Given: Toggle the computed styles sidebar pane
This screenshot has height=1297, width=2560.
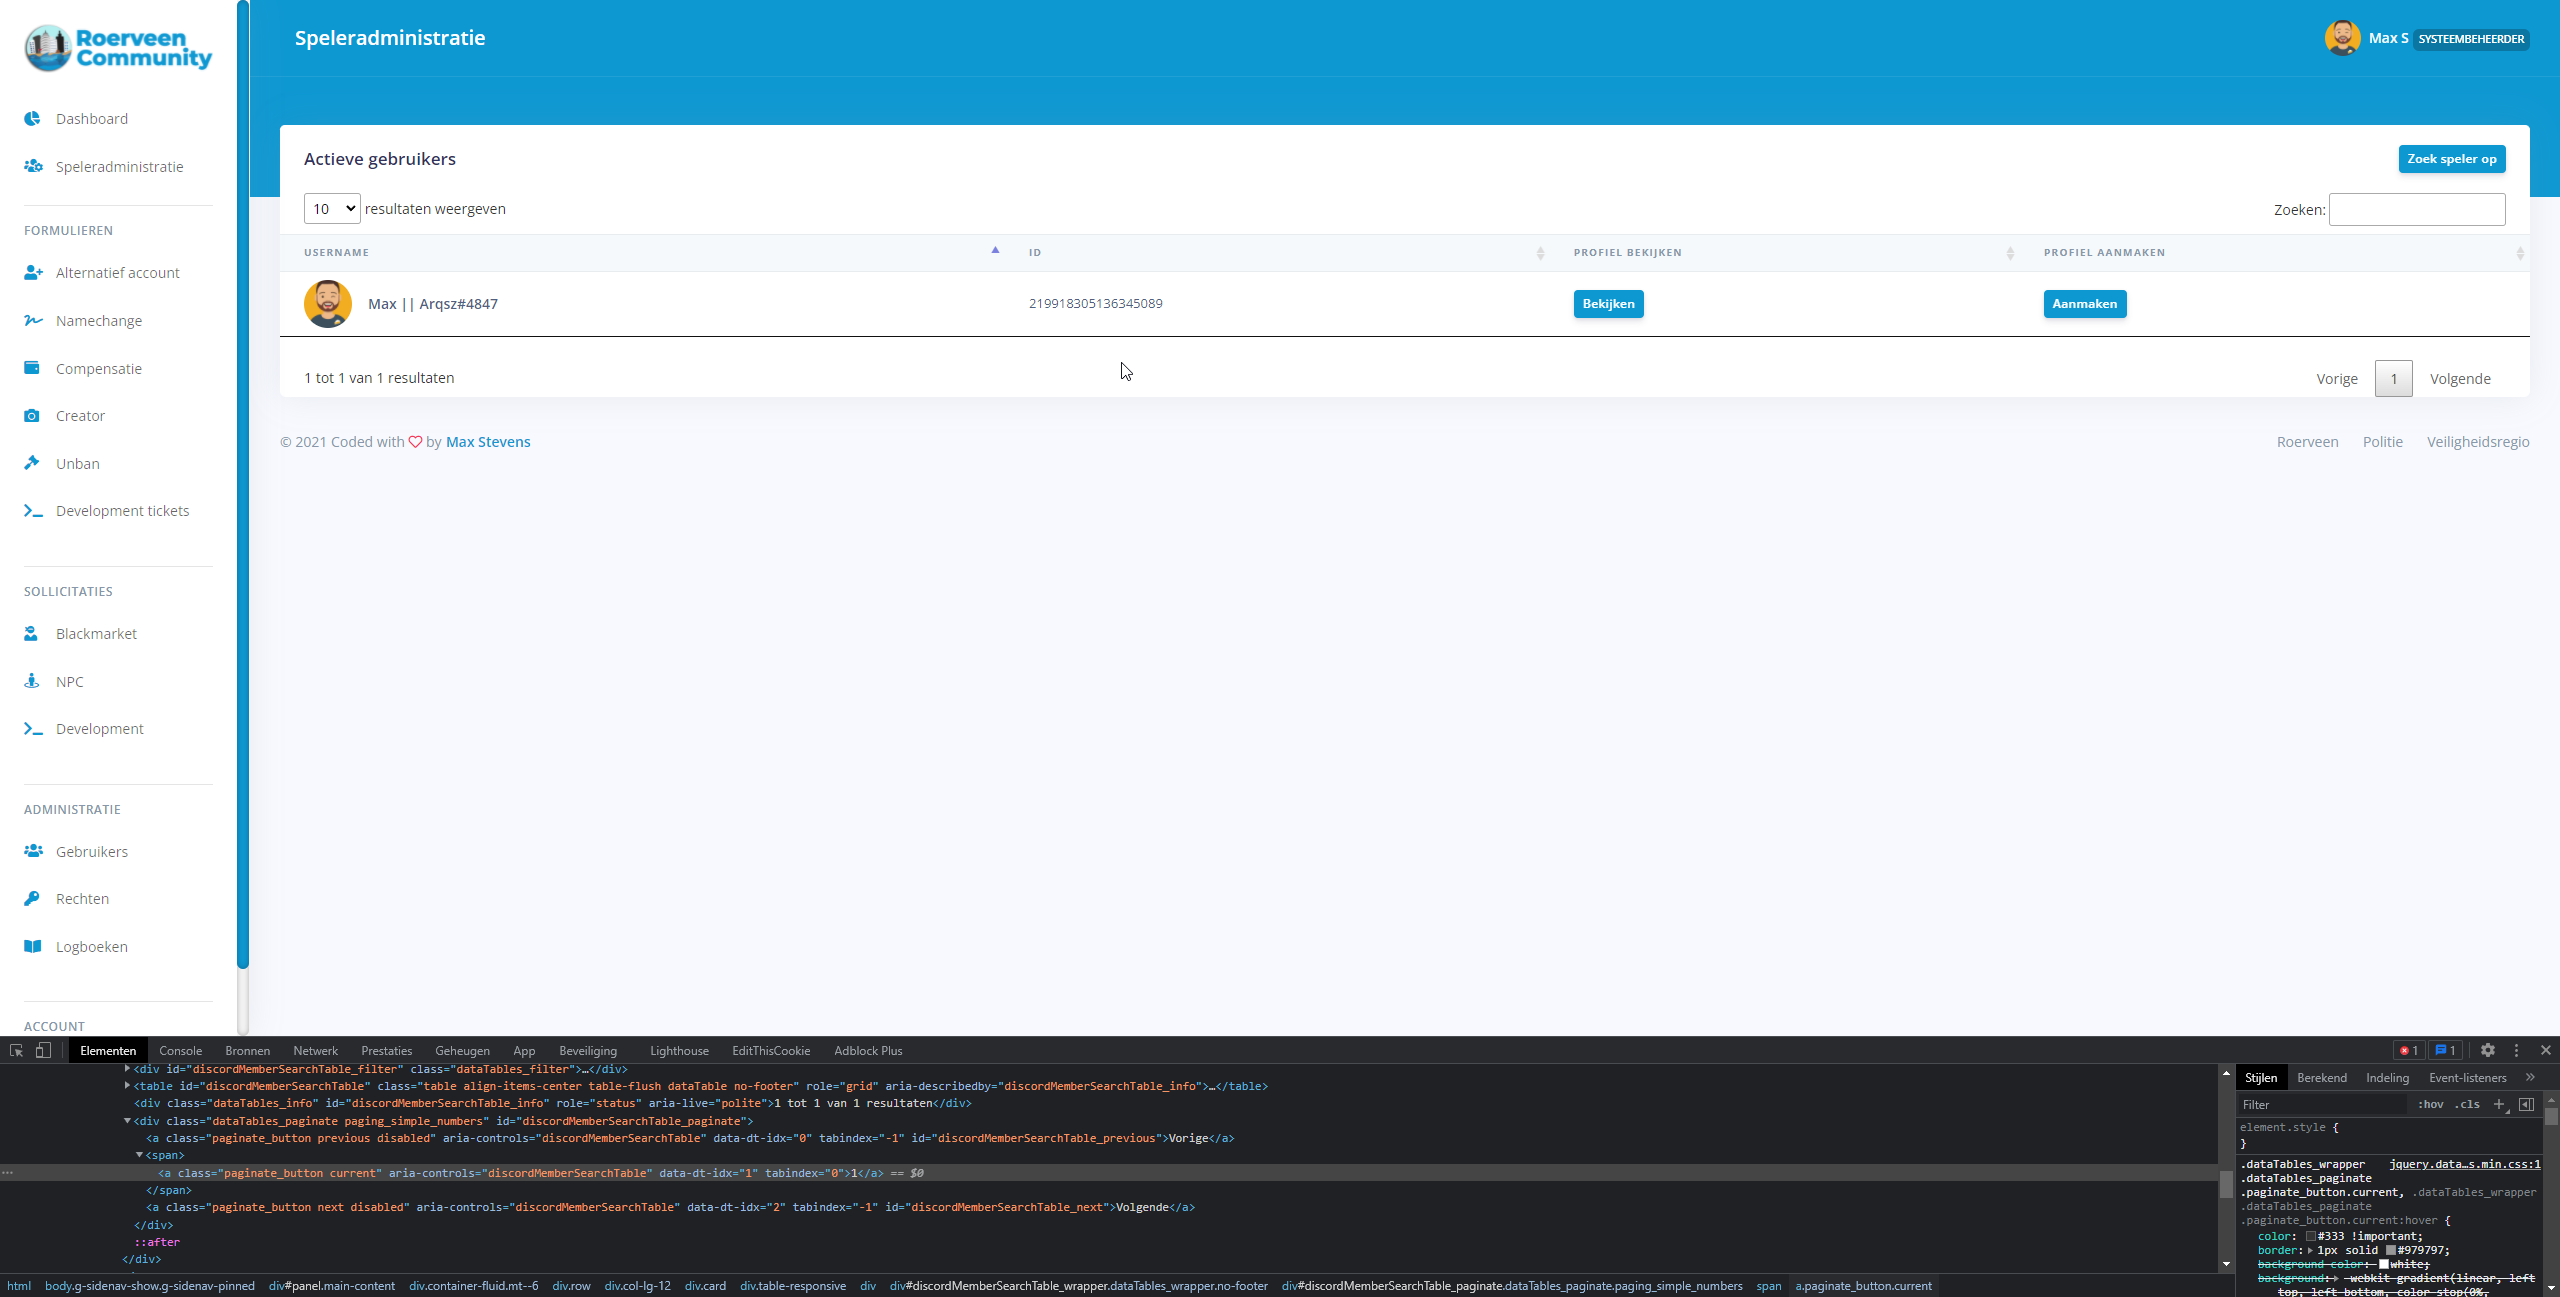Looking at the screenshot, I should point(2526,1104).
